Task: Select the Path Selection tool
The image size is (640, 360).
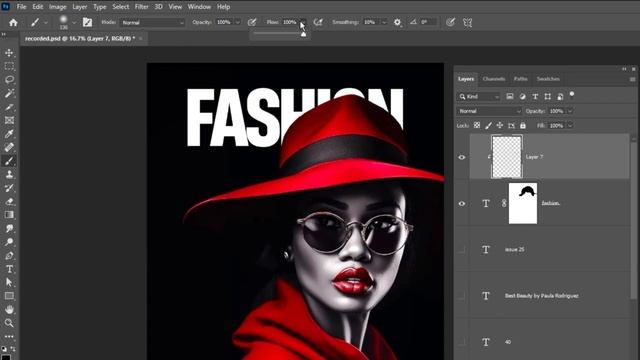Action: [x=9, y=282]
